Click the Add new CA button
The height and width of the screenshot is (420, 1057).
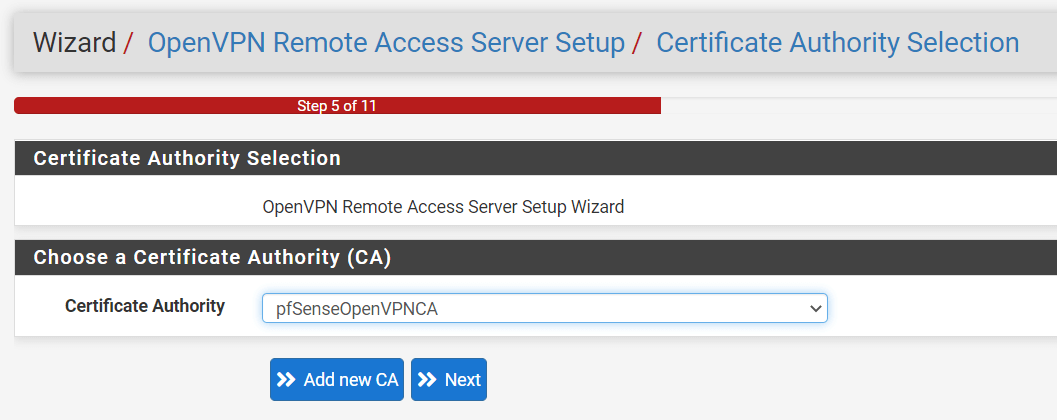coord(337,380)
